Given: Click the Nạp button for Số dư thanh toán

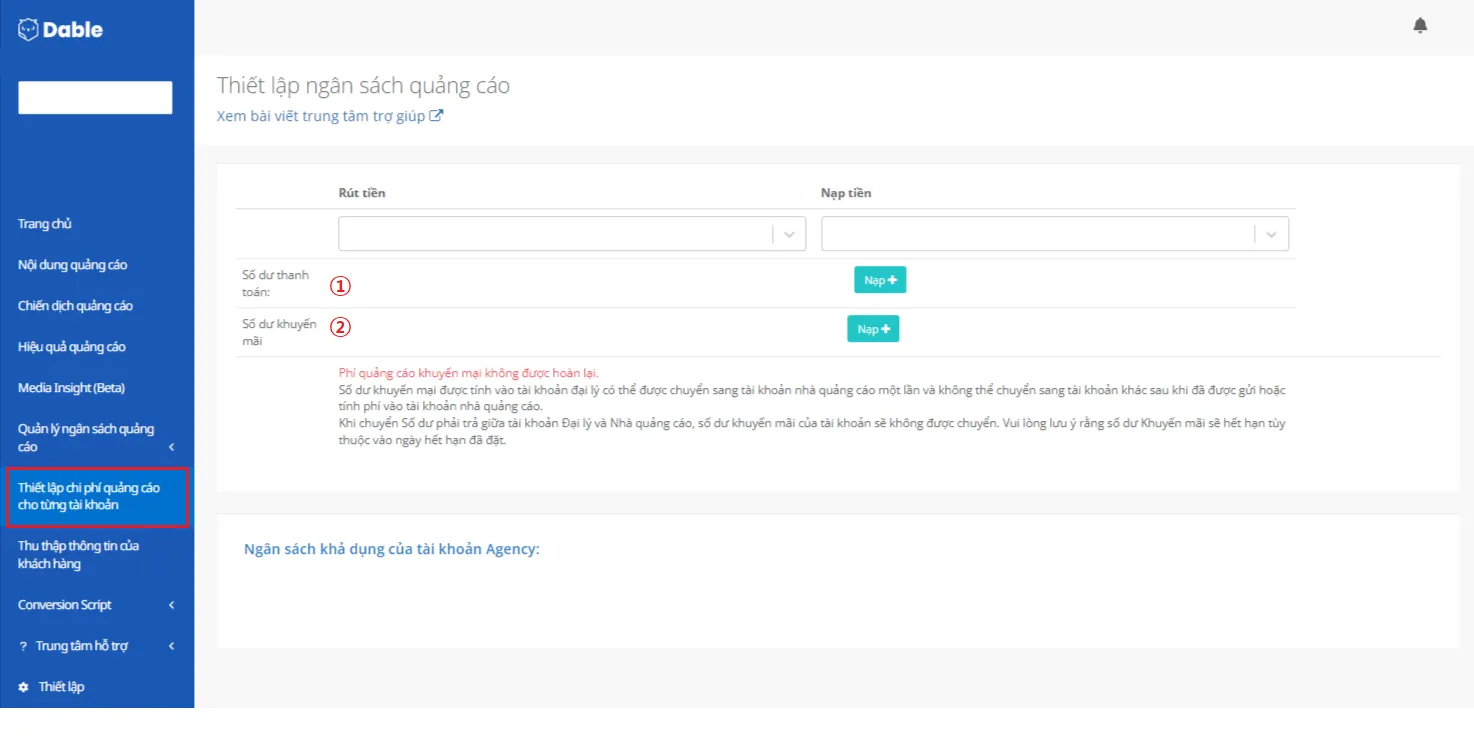Looking at the screenshot, I should [x=880, y=280].
